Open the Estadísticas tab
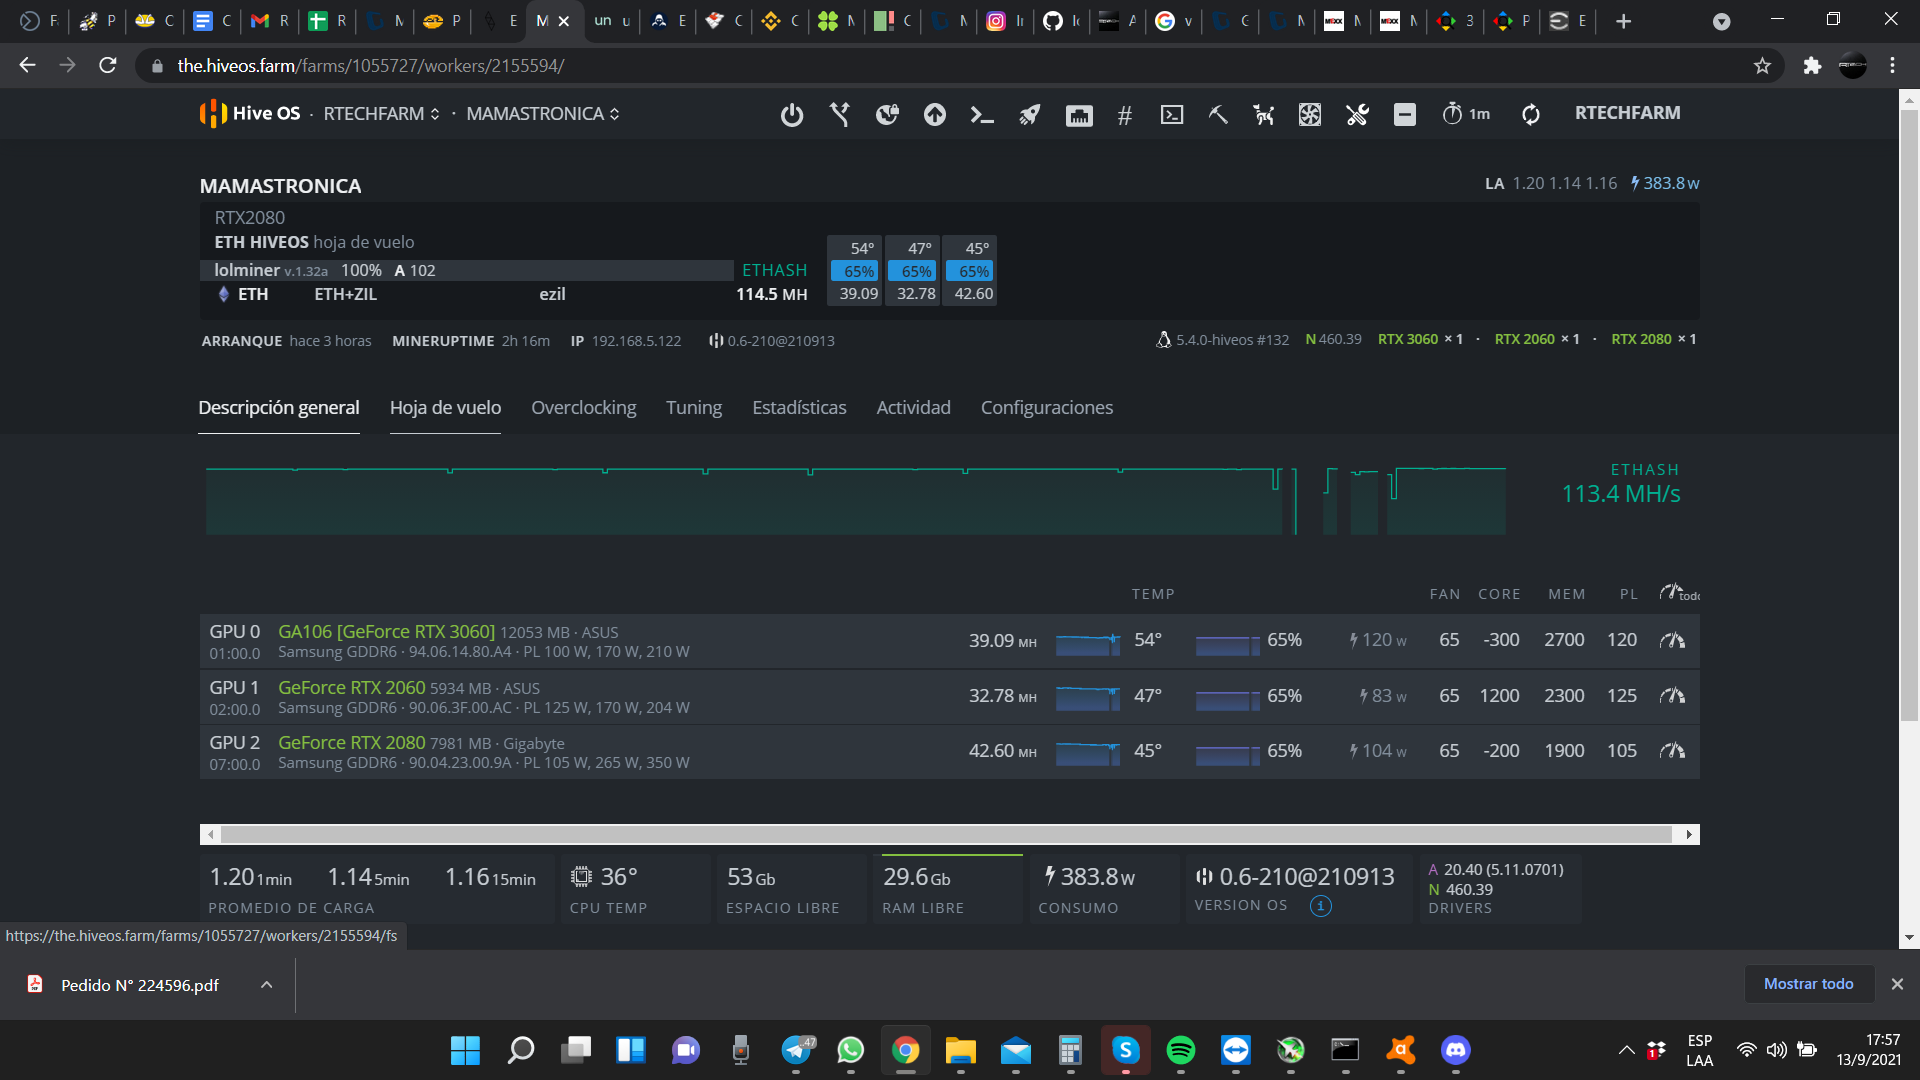Screen dimensions: 1920x1080 tap(799, 407)
